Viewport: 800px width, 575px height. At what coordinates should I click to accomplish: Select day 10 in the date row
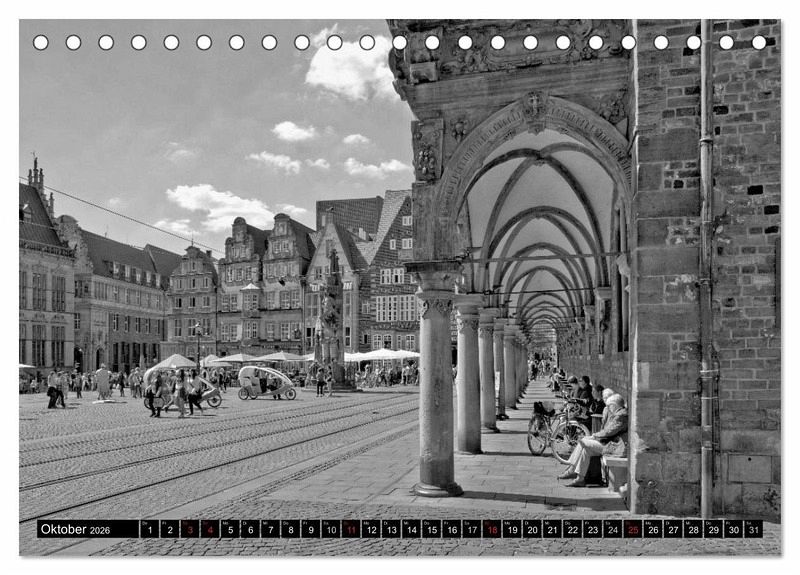[x=330, y=529]
